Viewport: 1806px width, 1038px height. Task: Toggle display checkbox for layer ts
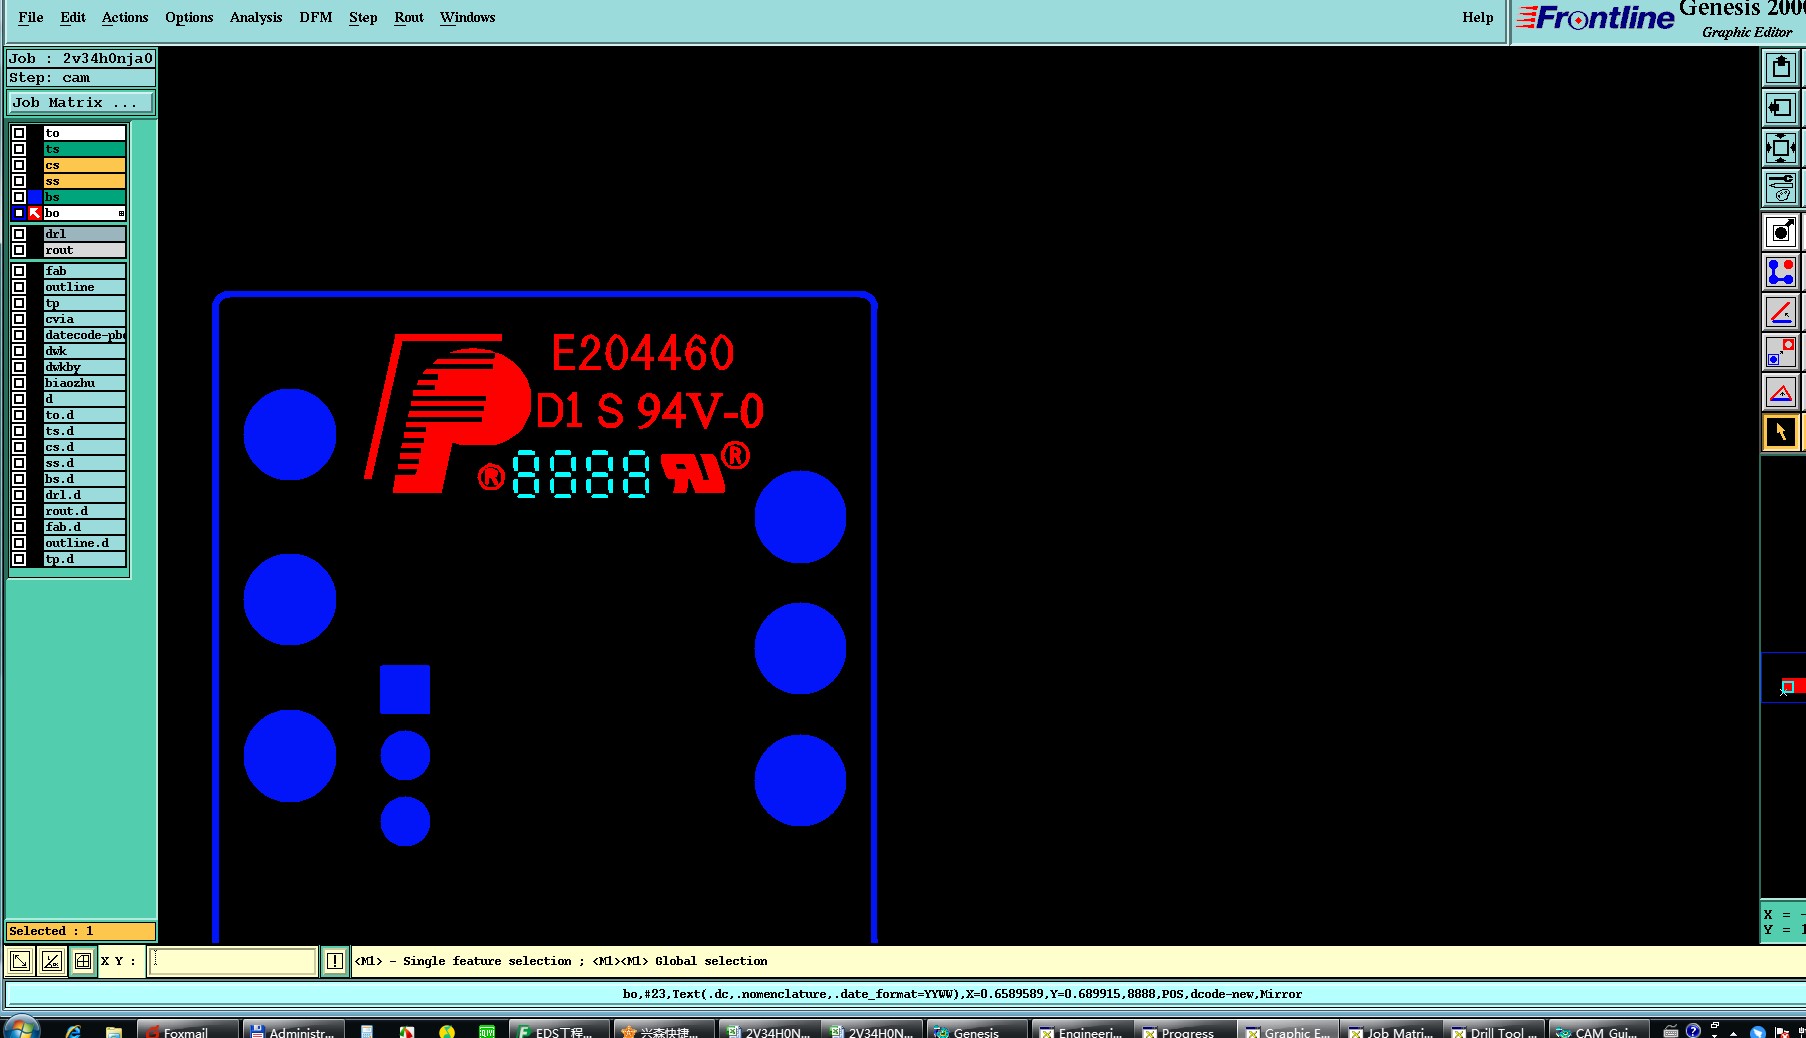point(18,149)
